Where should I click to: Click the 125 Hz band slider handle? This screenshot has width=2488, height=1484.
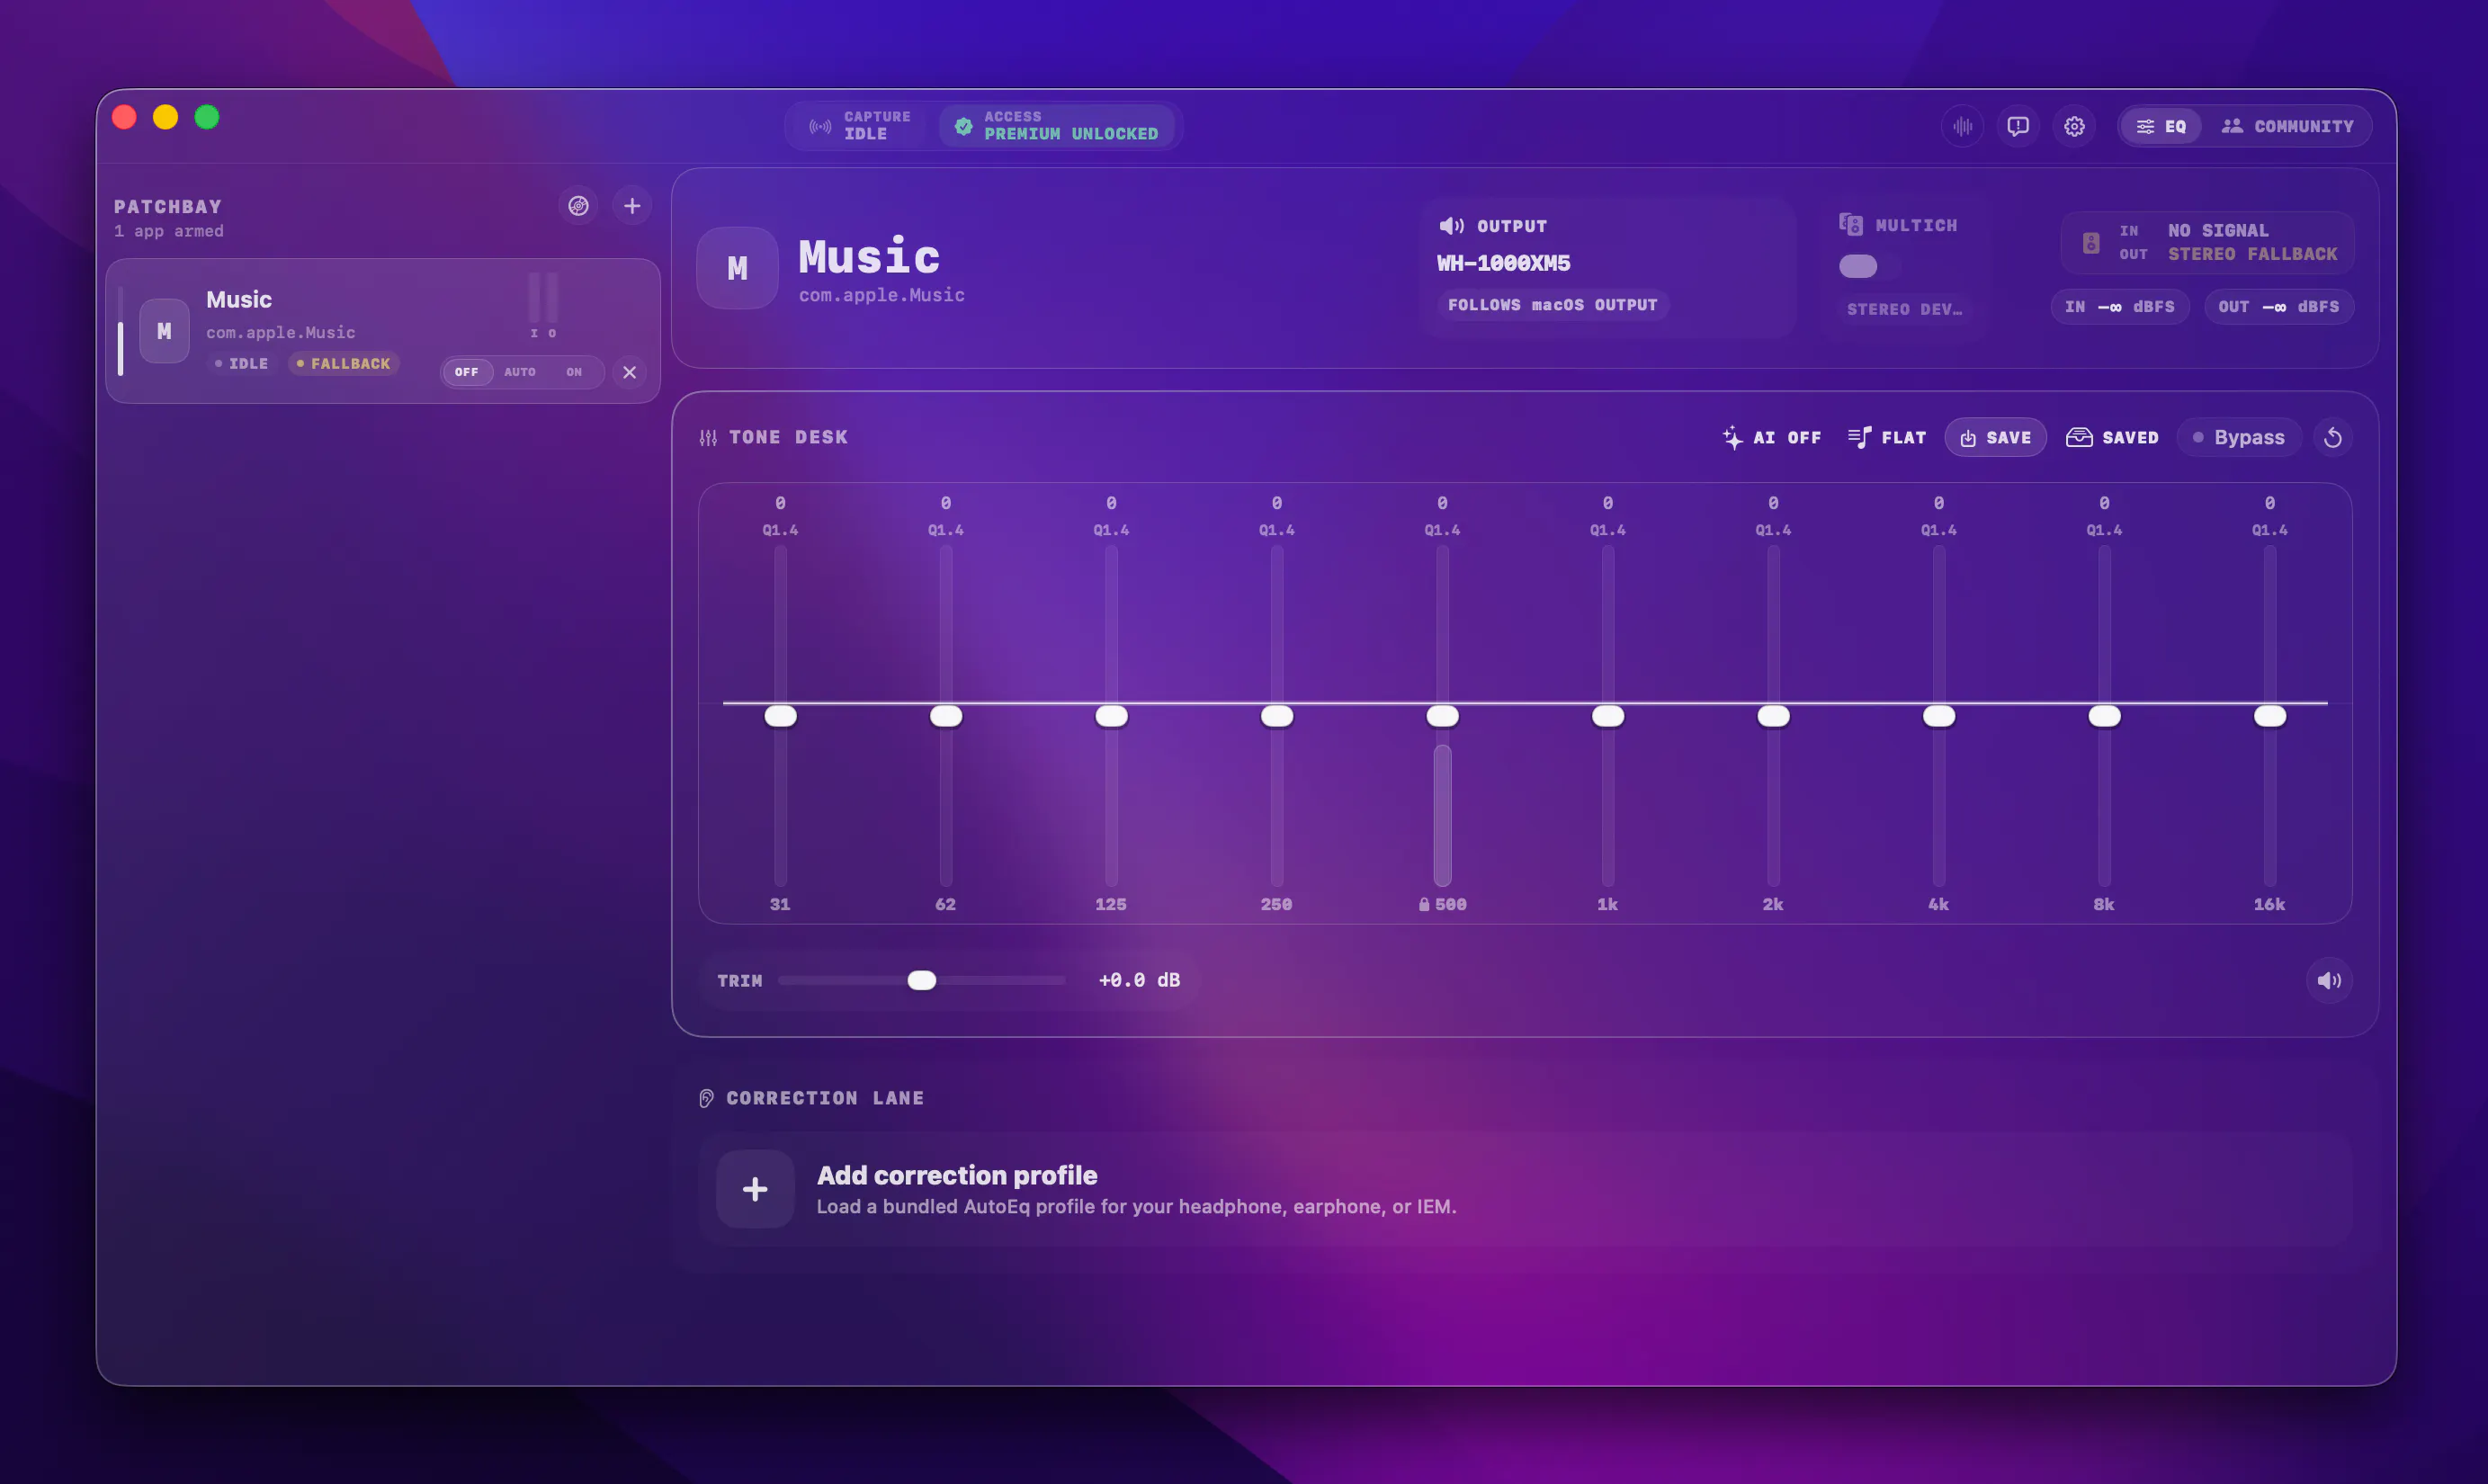[x=1112, y=716]
